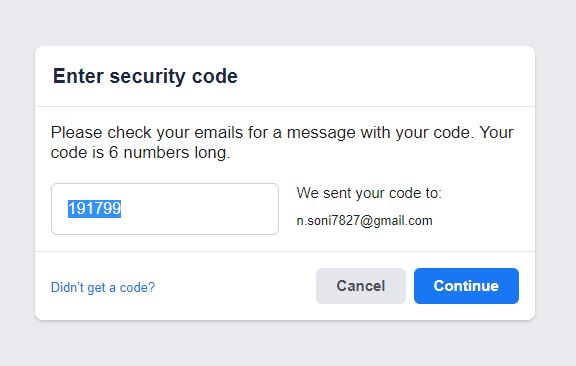The image size is (576, 366).
Task: Click the n.soni7827@gmail.com email address
Action: [364, 220]
